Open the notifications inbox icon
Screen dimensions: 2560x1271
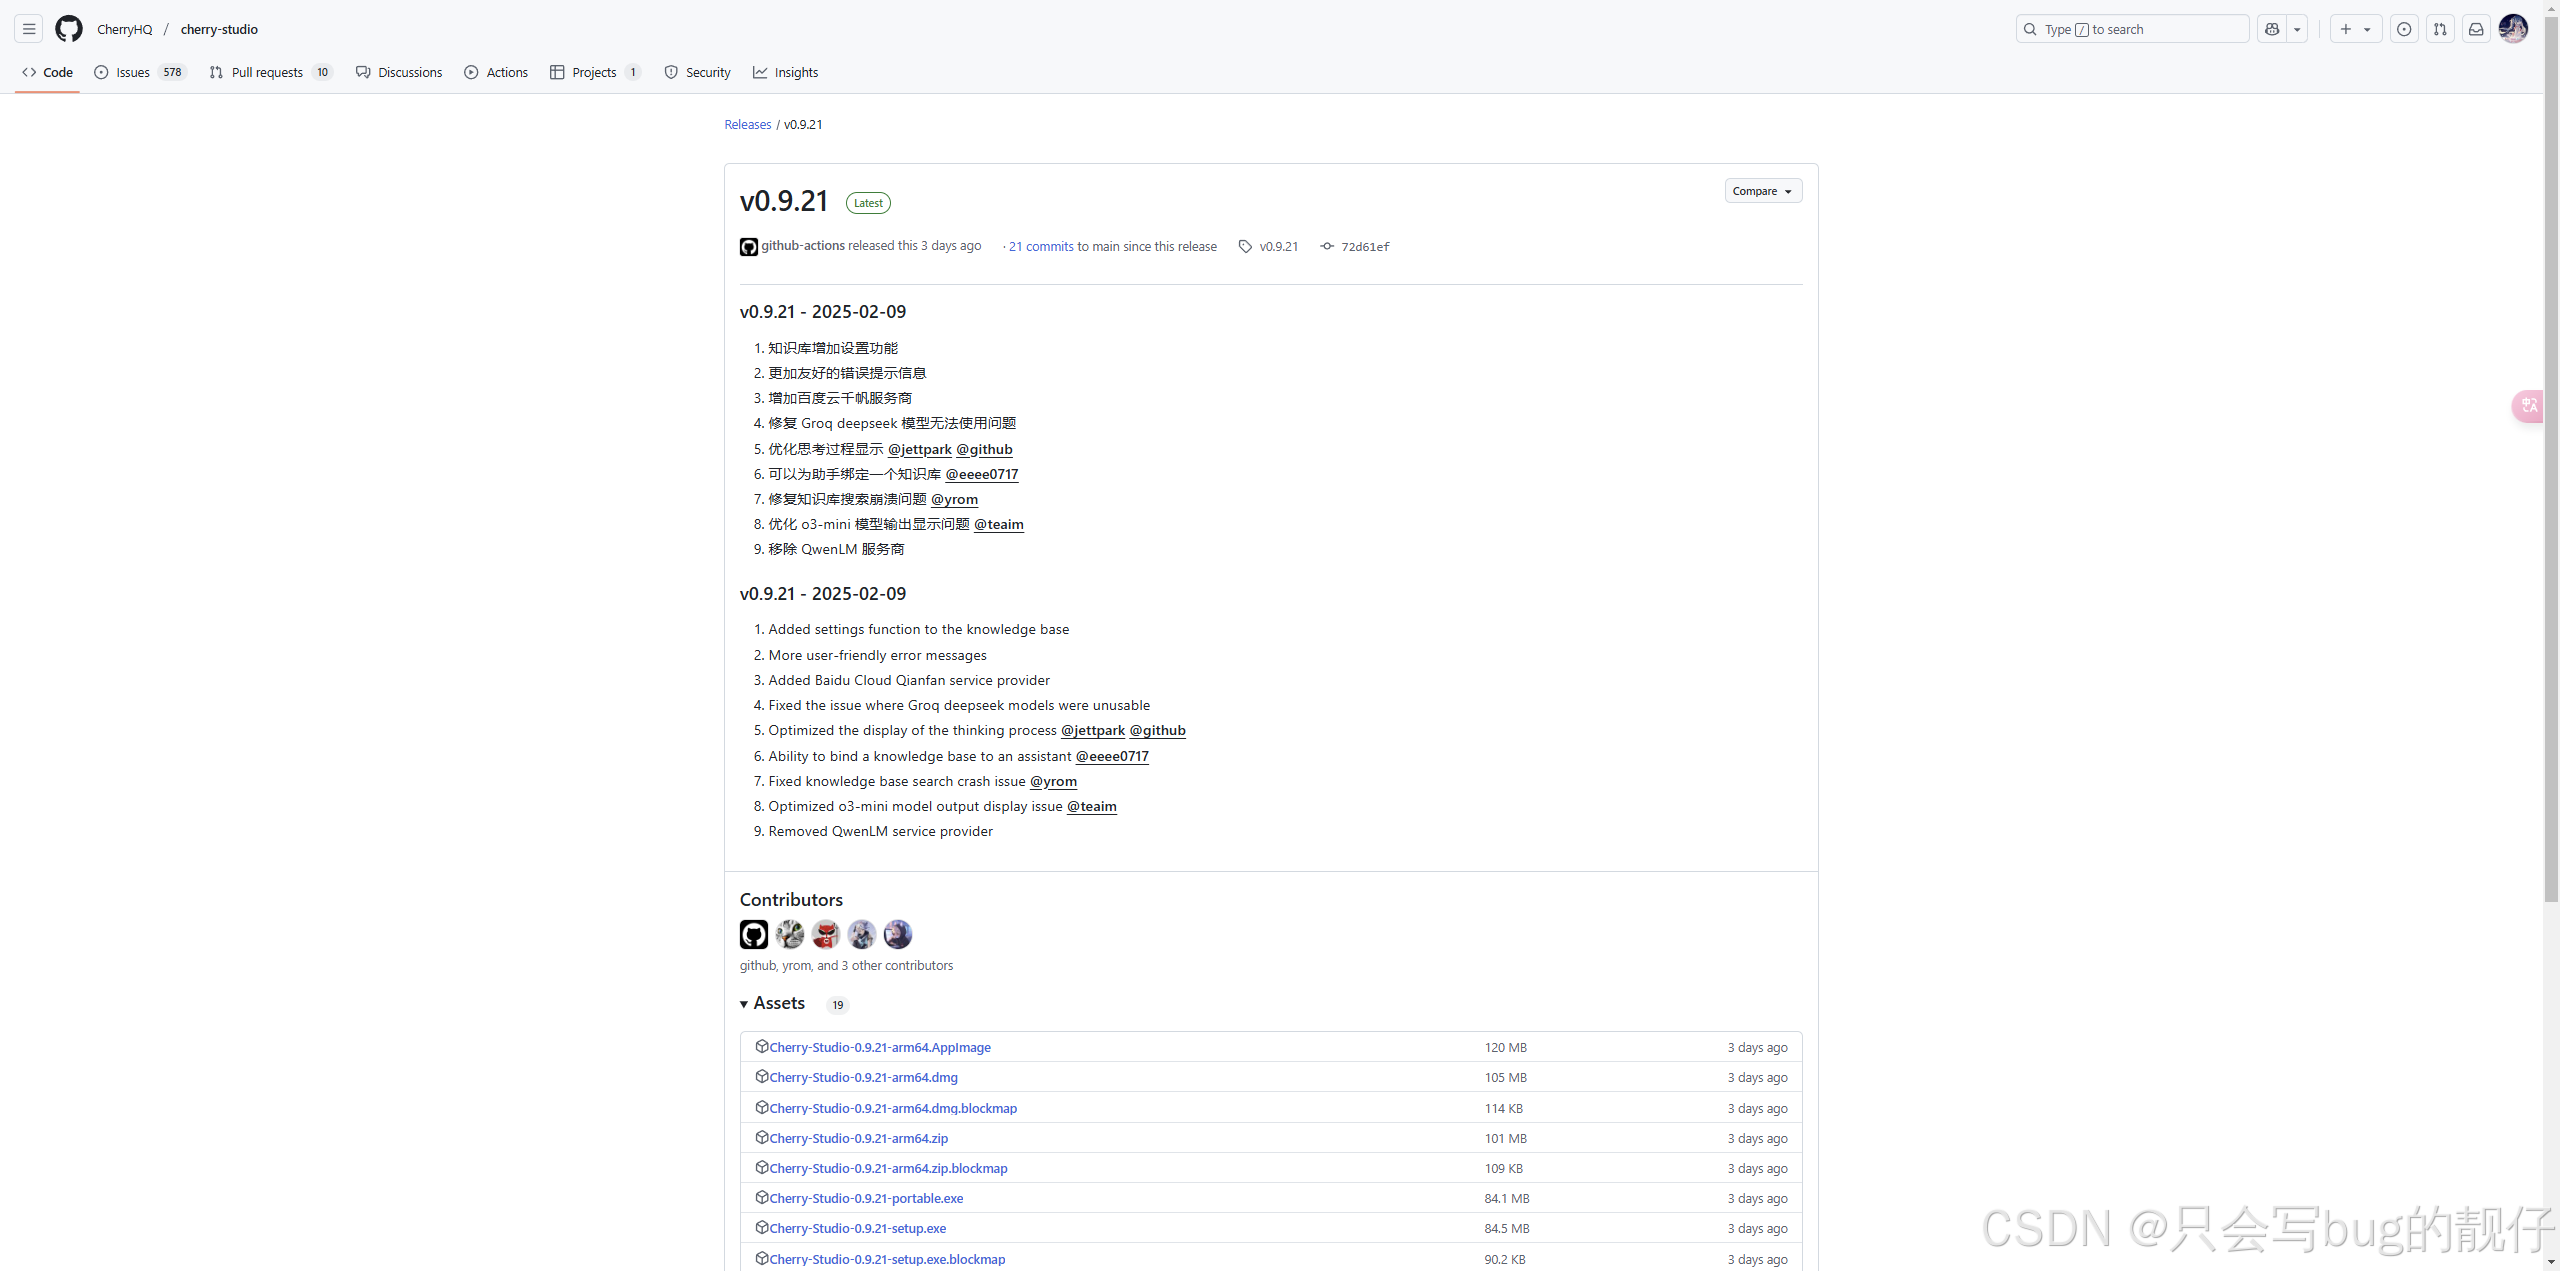2476,29
